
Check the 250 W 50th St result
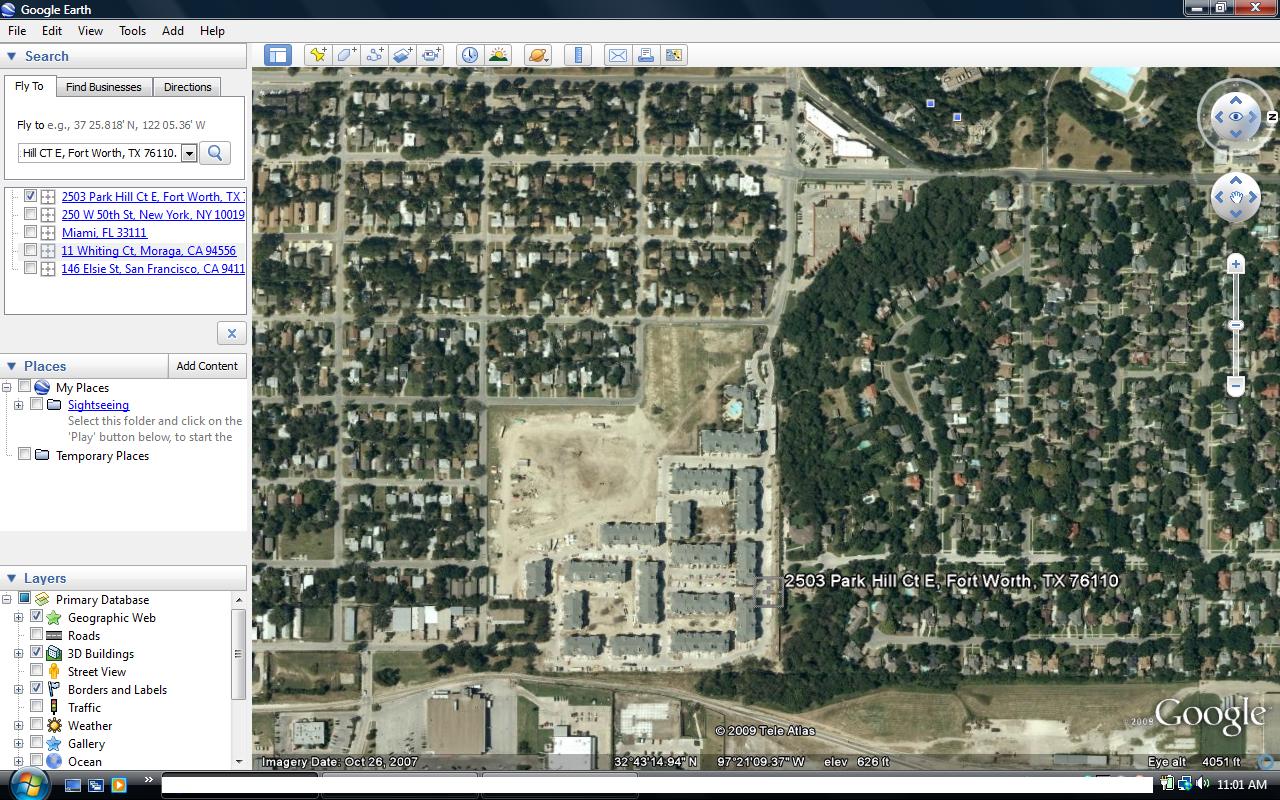(x=31, y=215)
